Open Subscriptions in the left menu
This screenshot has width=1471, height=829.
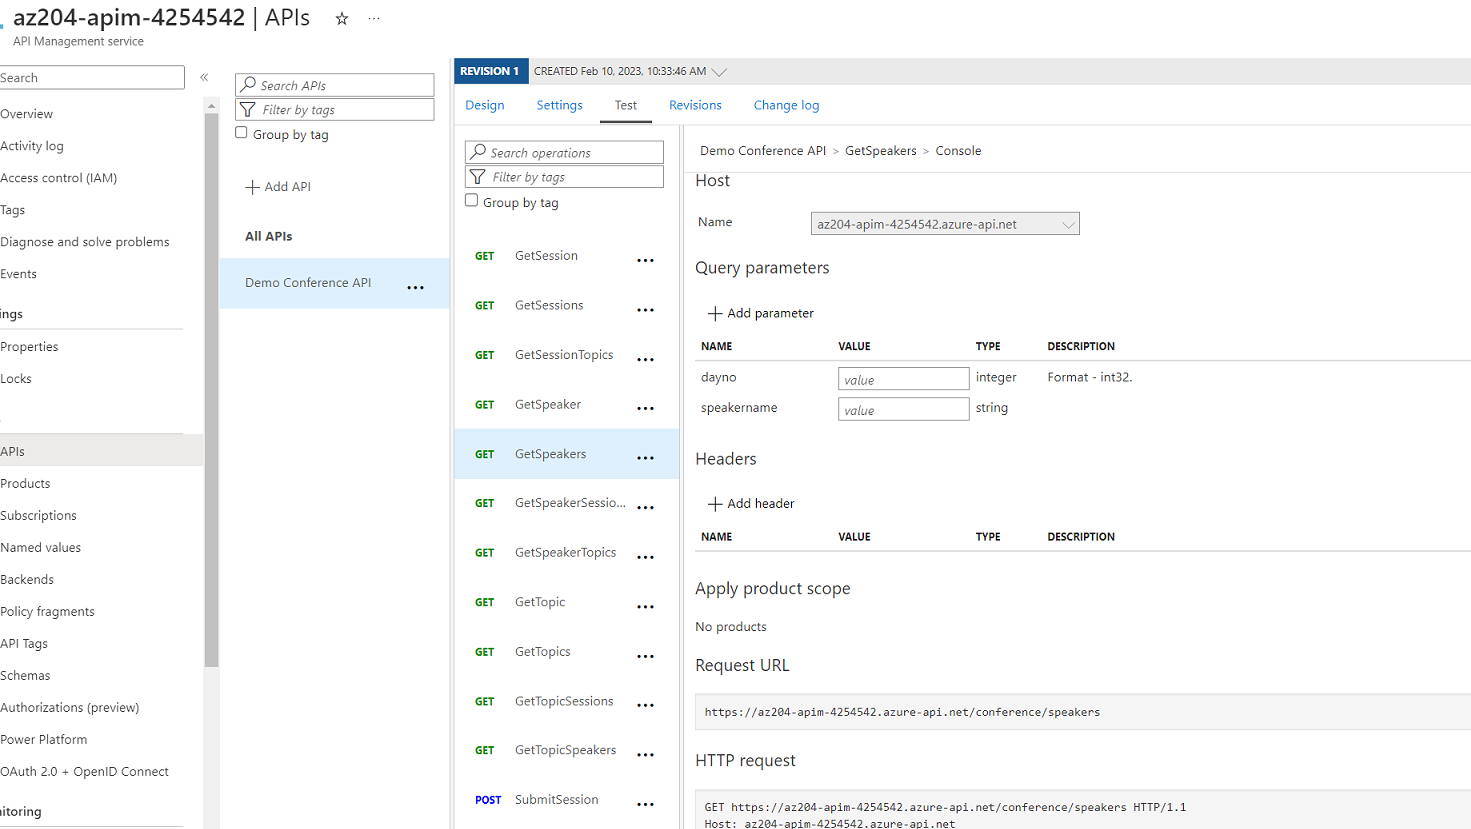pos(38,516)
